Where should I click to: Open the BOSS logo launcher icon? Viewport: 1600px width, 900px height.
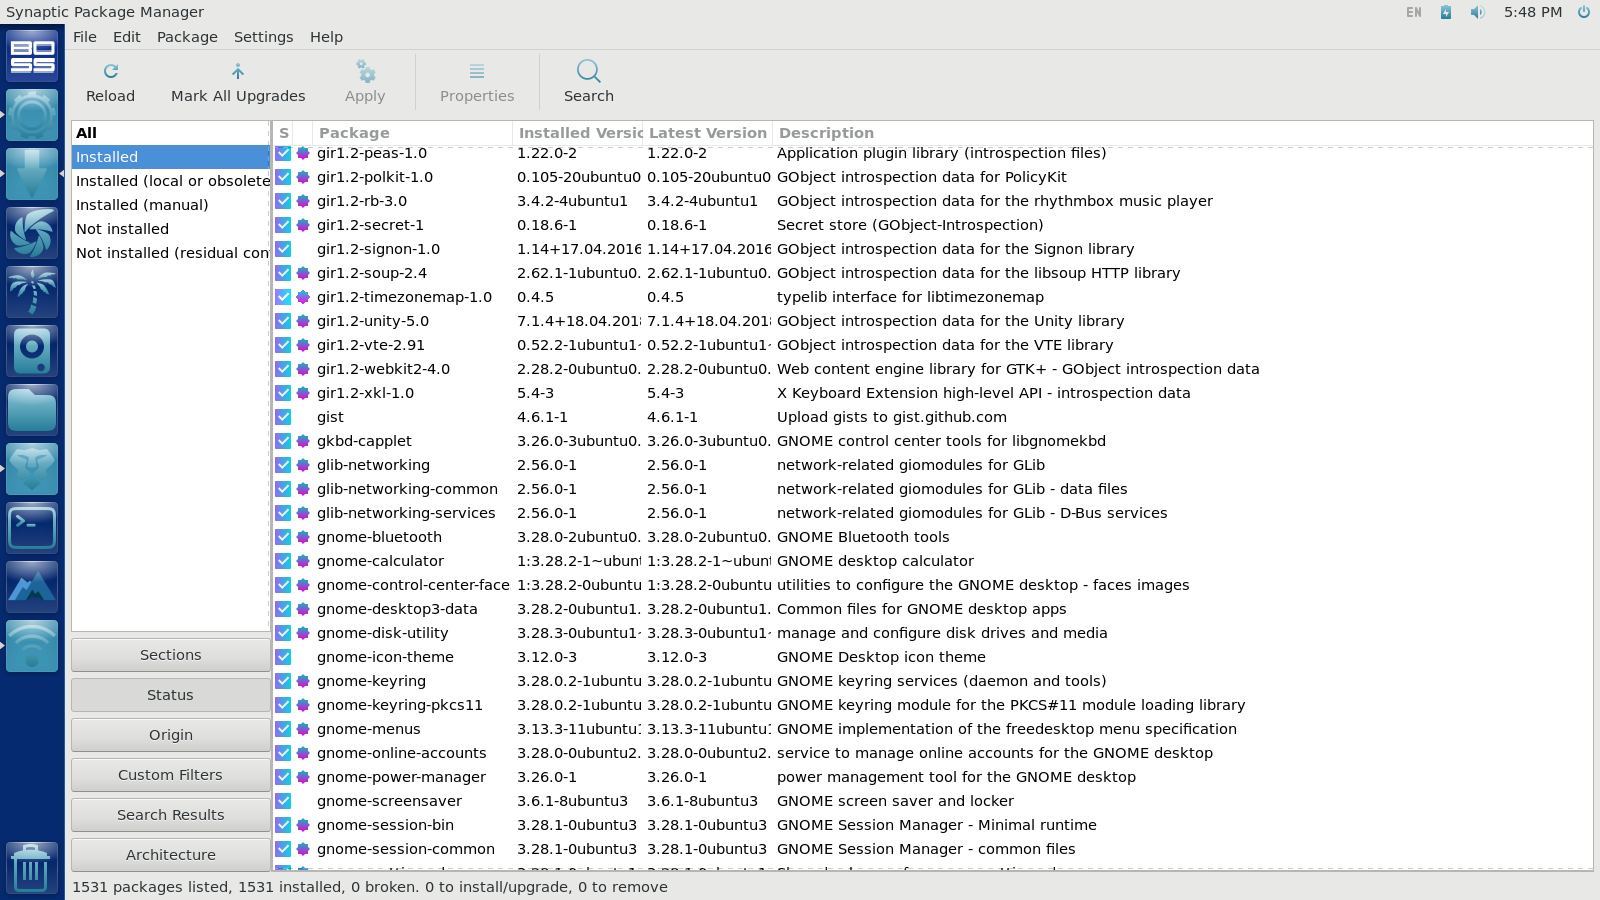[32, 56]
